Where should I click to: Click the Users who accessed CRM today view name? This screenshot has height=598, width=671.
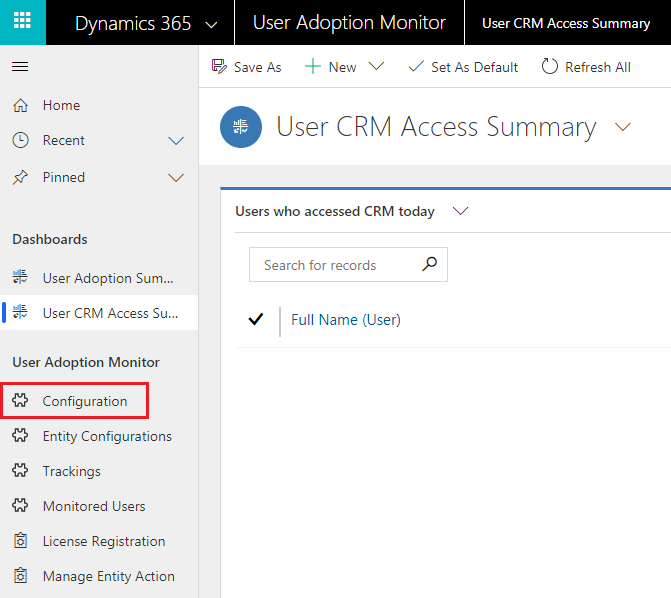(335, 211)
